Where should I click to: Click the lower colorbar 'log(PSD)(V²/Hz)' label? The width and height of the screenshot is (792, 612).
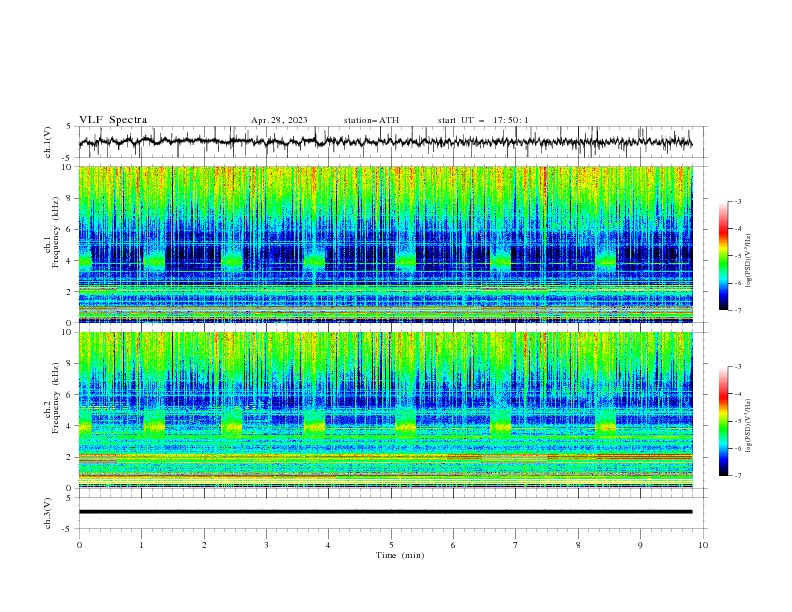tap(748, 425)
